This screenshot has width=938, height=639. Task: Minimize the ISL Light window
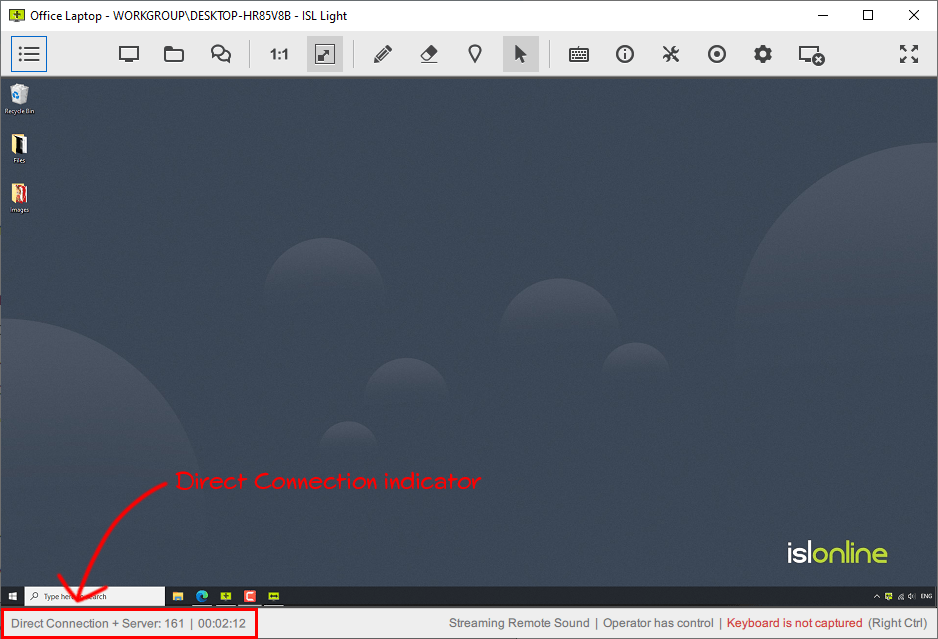pyautogui.click(x=823, y=15)
